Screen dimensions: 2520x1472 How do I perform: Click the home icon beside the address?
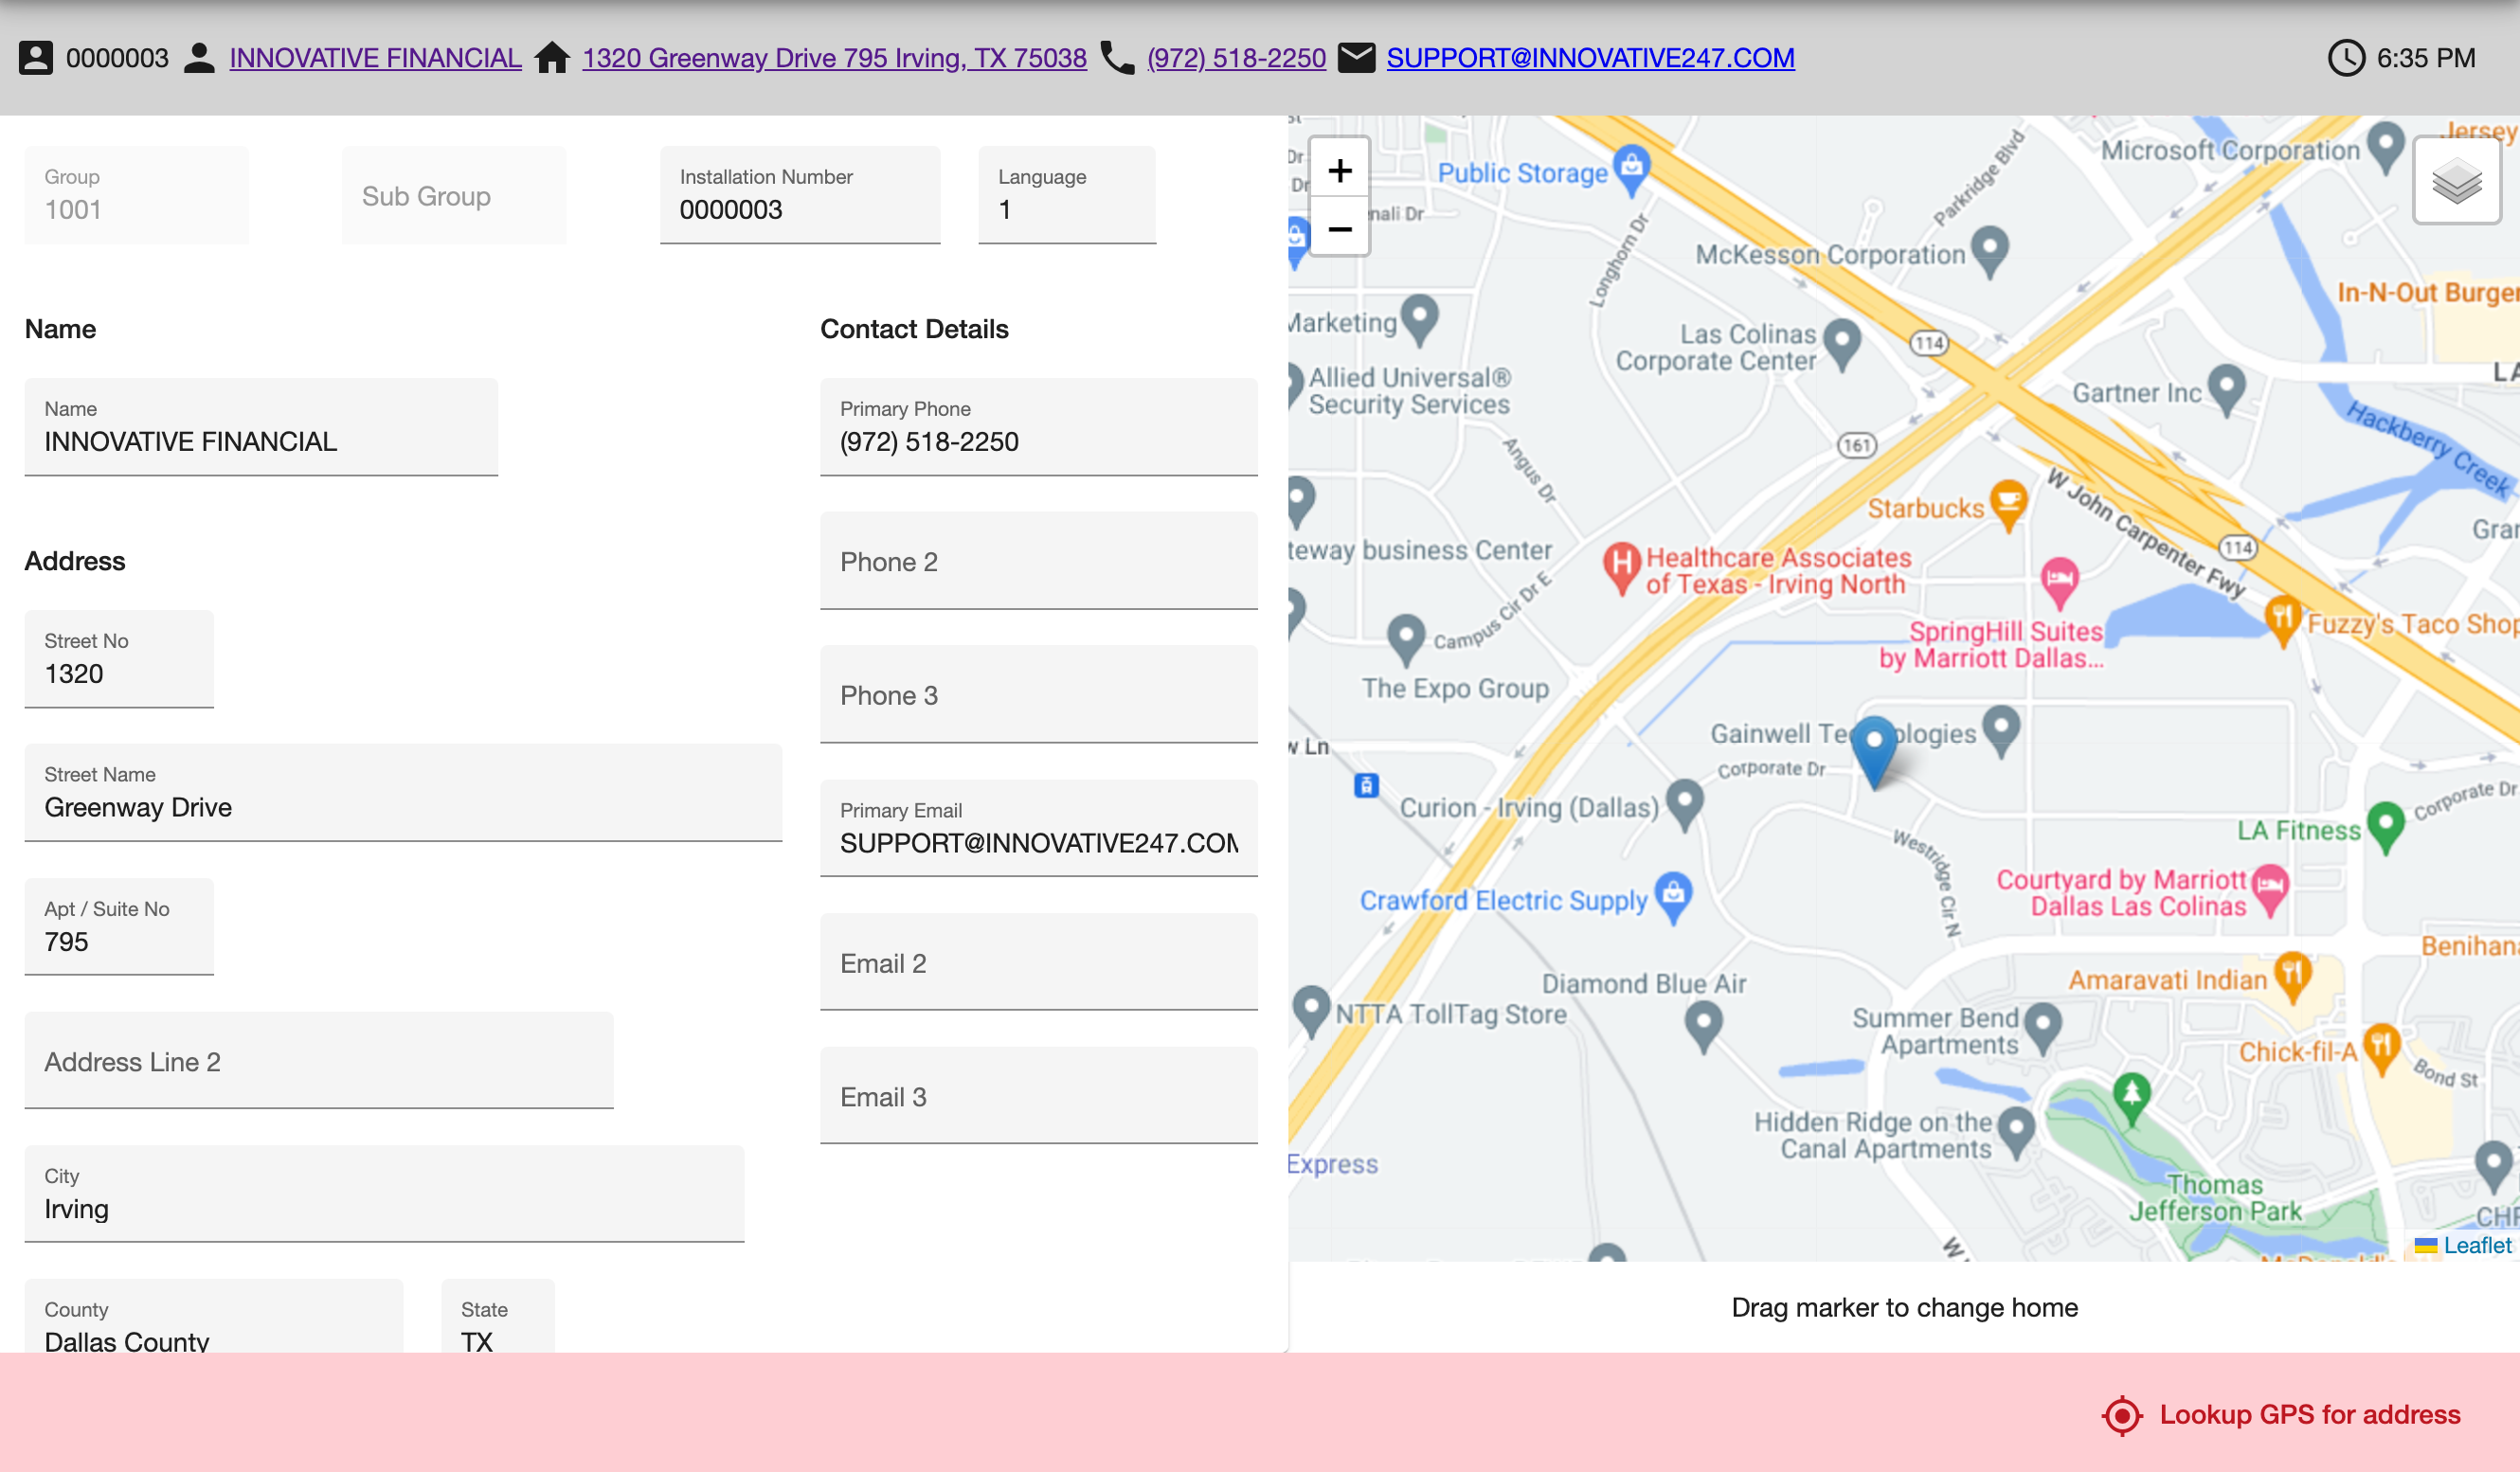(x=552, y=58)
